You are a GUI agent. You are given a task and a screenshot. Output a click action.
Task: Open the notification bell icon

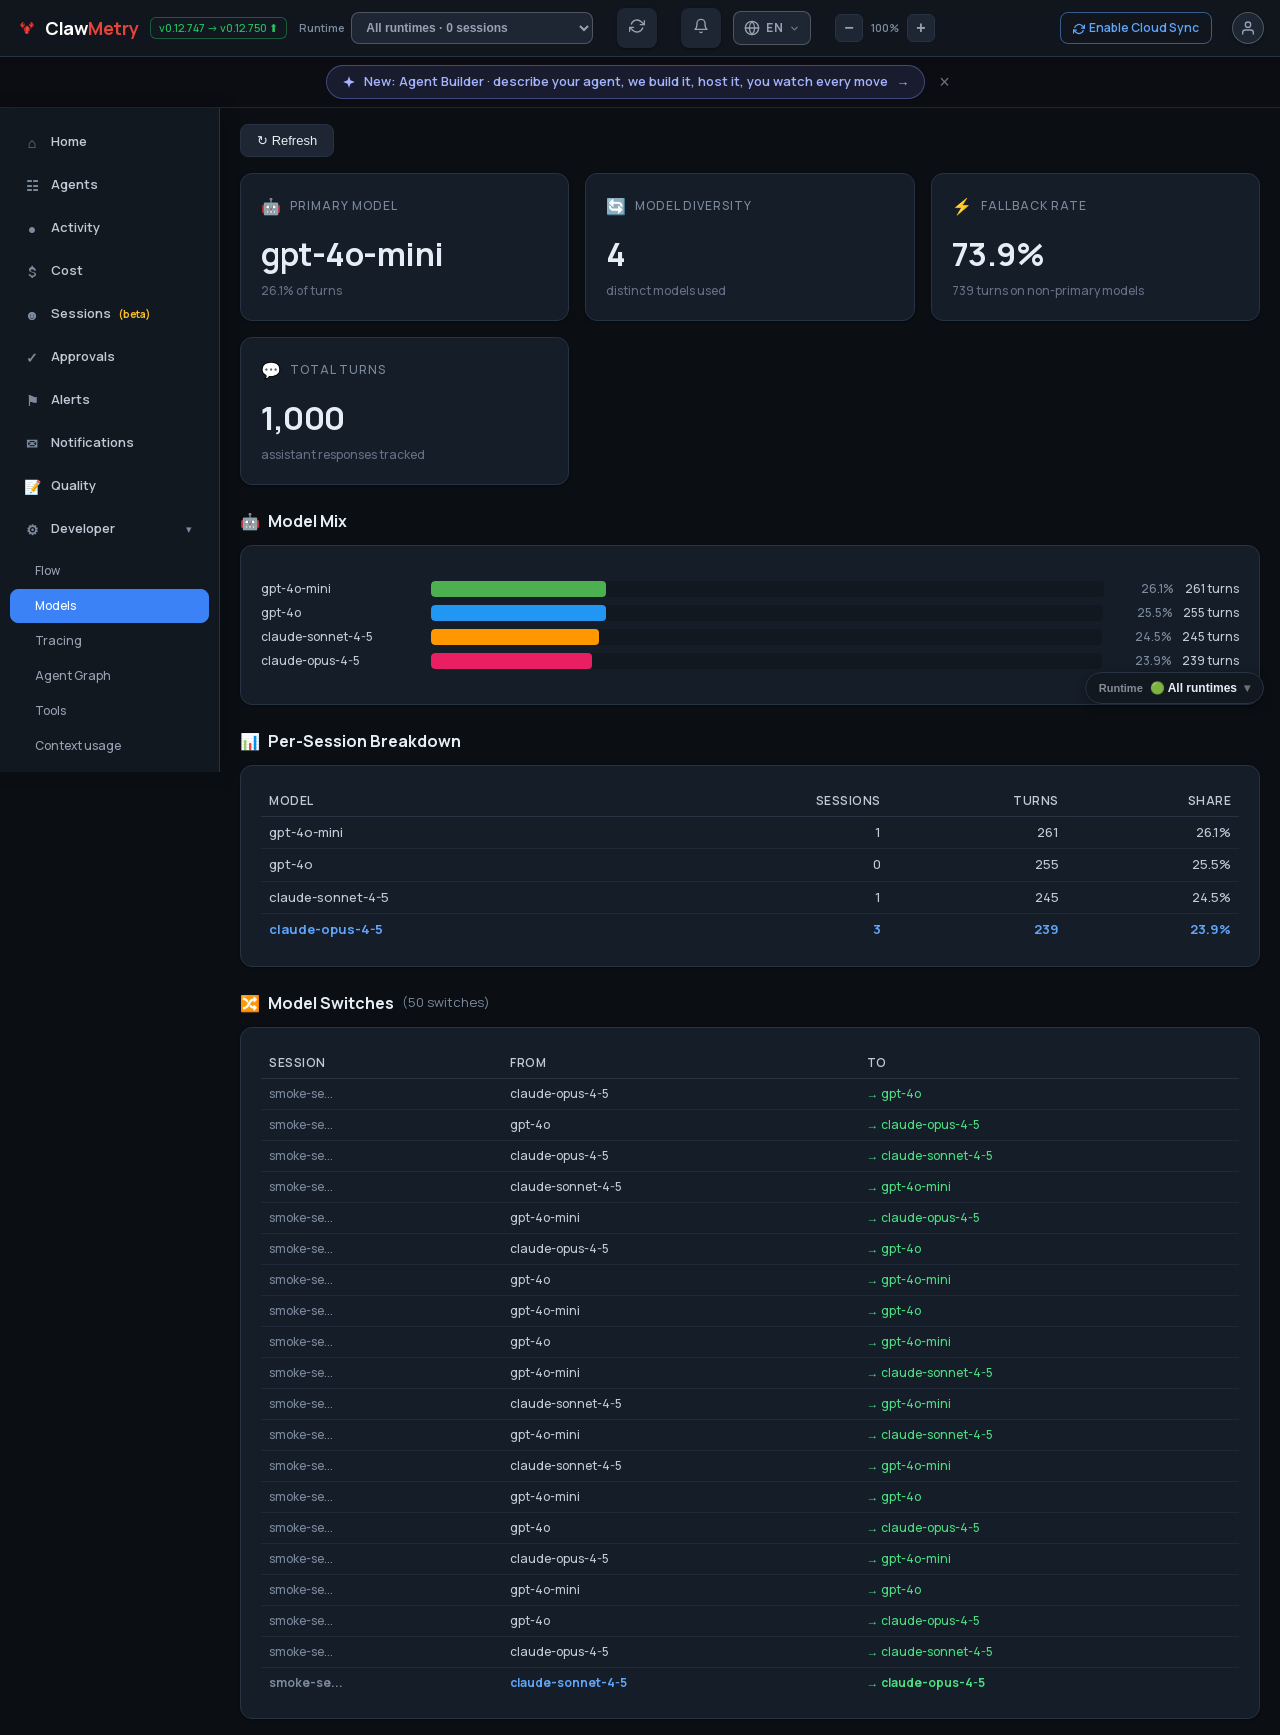701,27
